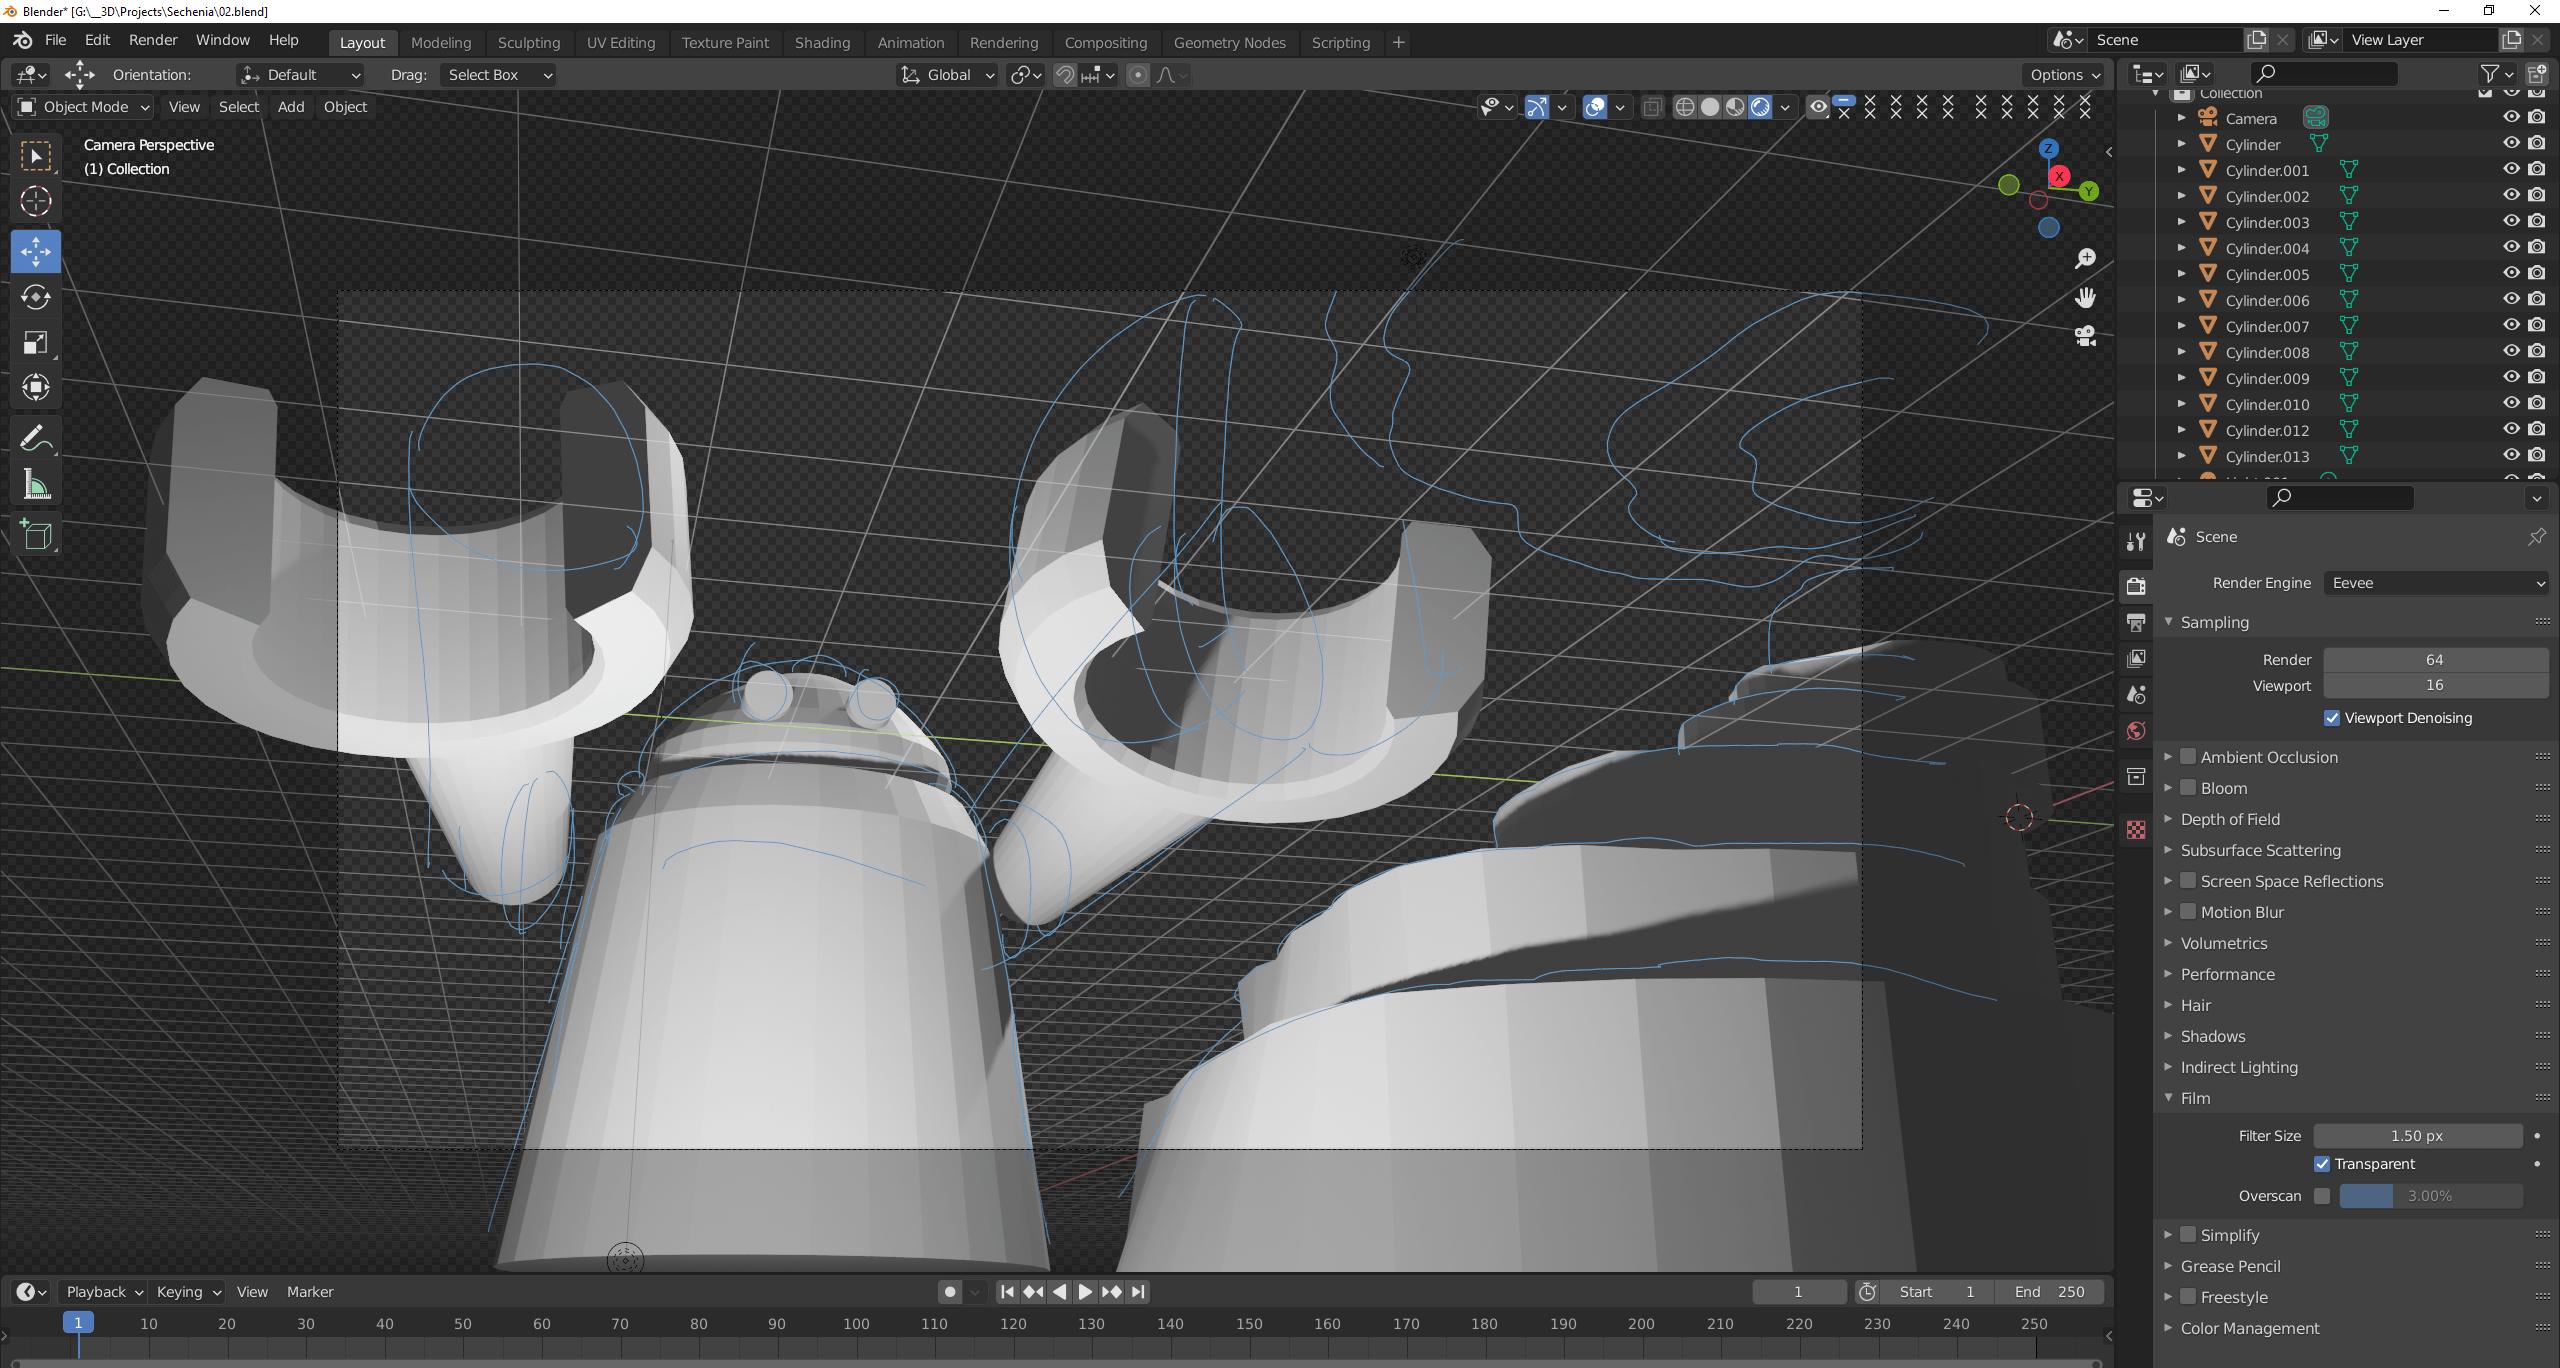
Task: Open the Collection properties tab
Action: point(2136,777)
